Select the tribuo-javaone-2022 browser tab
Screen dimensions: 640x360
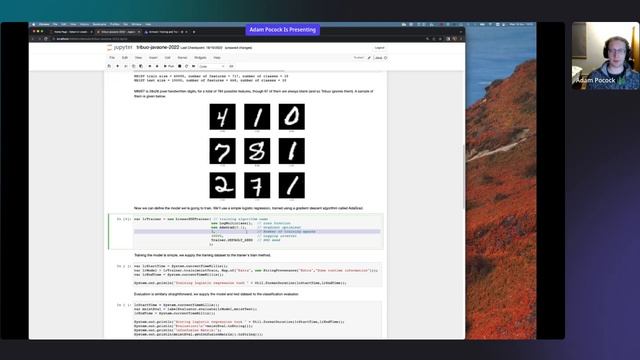click(x=118, y=32)
